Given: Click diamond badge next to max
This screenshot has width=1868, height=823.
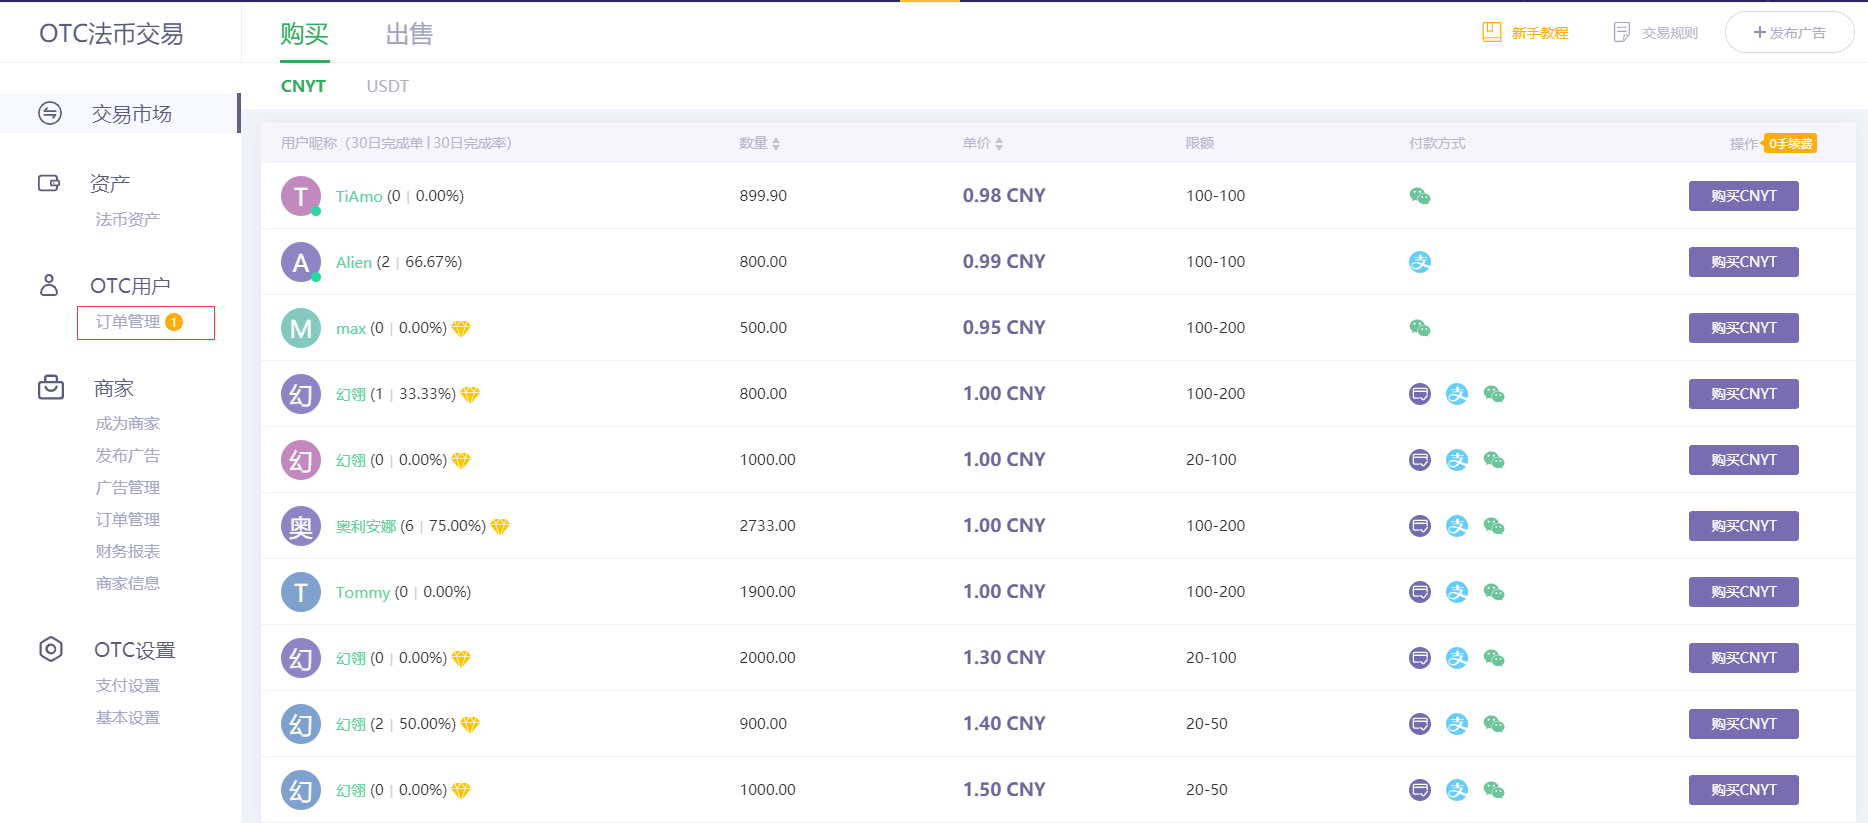Looking at the screenshot, I should pyautogui.click(x=461, y=328).
